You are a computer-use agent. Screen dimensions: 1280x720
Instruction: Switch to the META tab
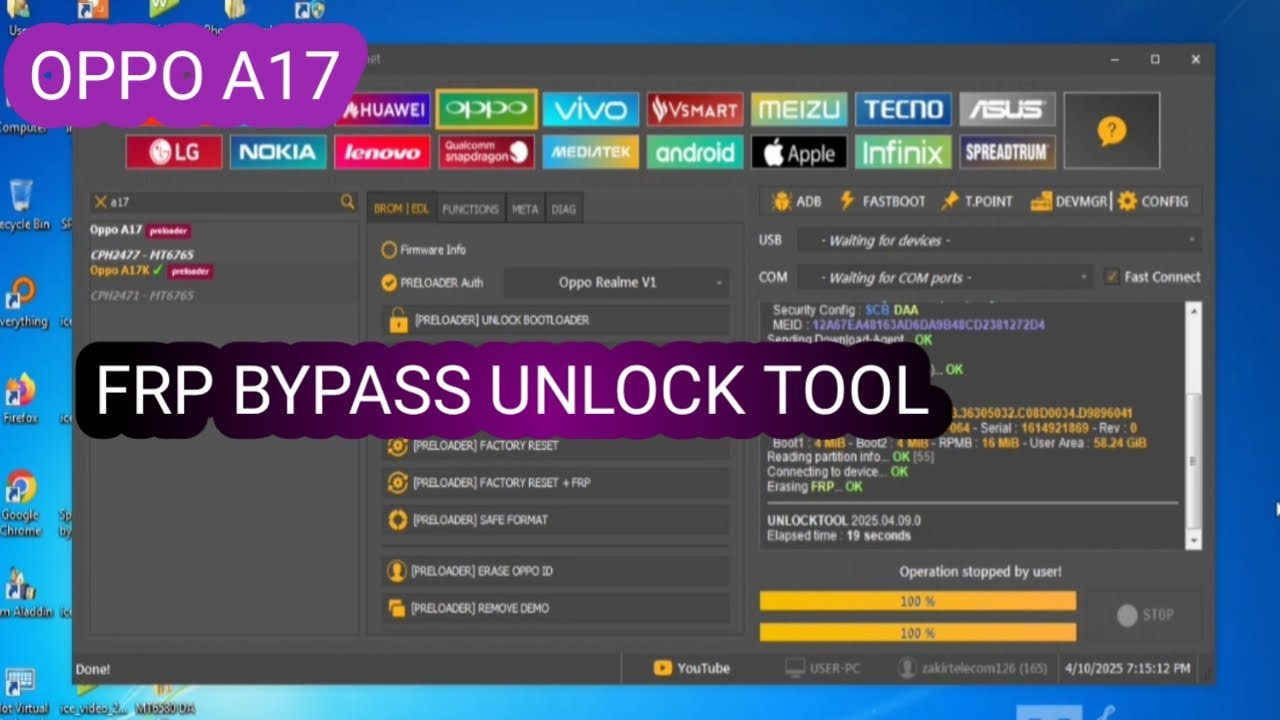point(525,209)
